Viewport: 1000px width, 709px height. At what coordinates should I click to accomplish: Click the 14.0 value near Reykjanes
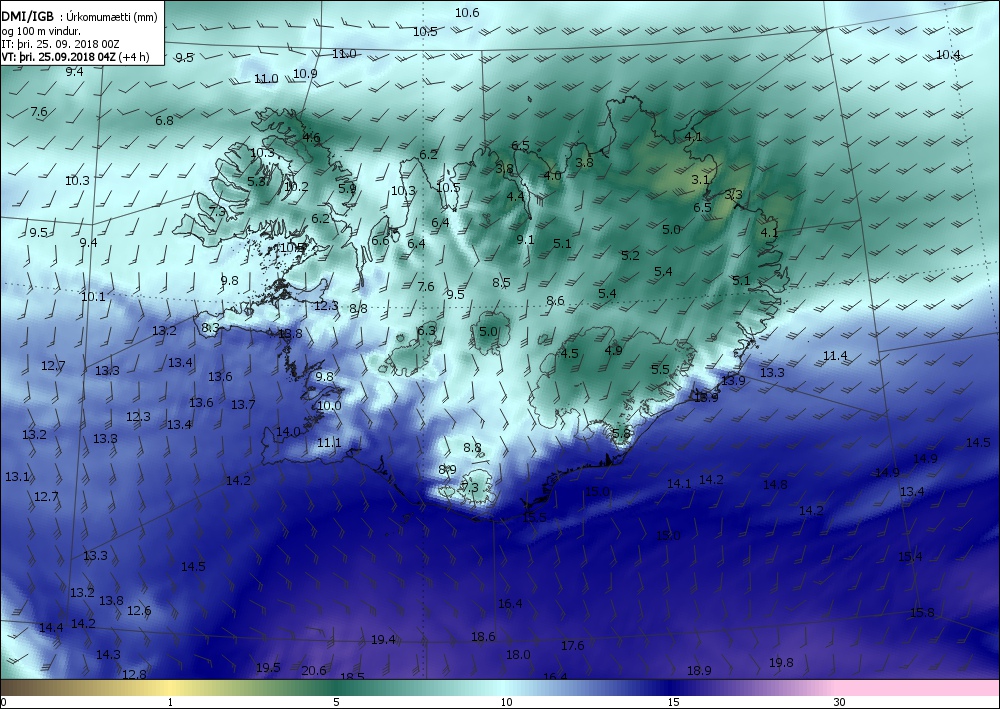click(x=288, y=431)
